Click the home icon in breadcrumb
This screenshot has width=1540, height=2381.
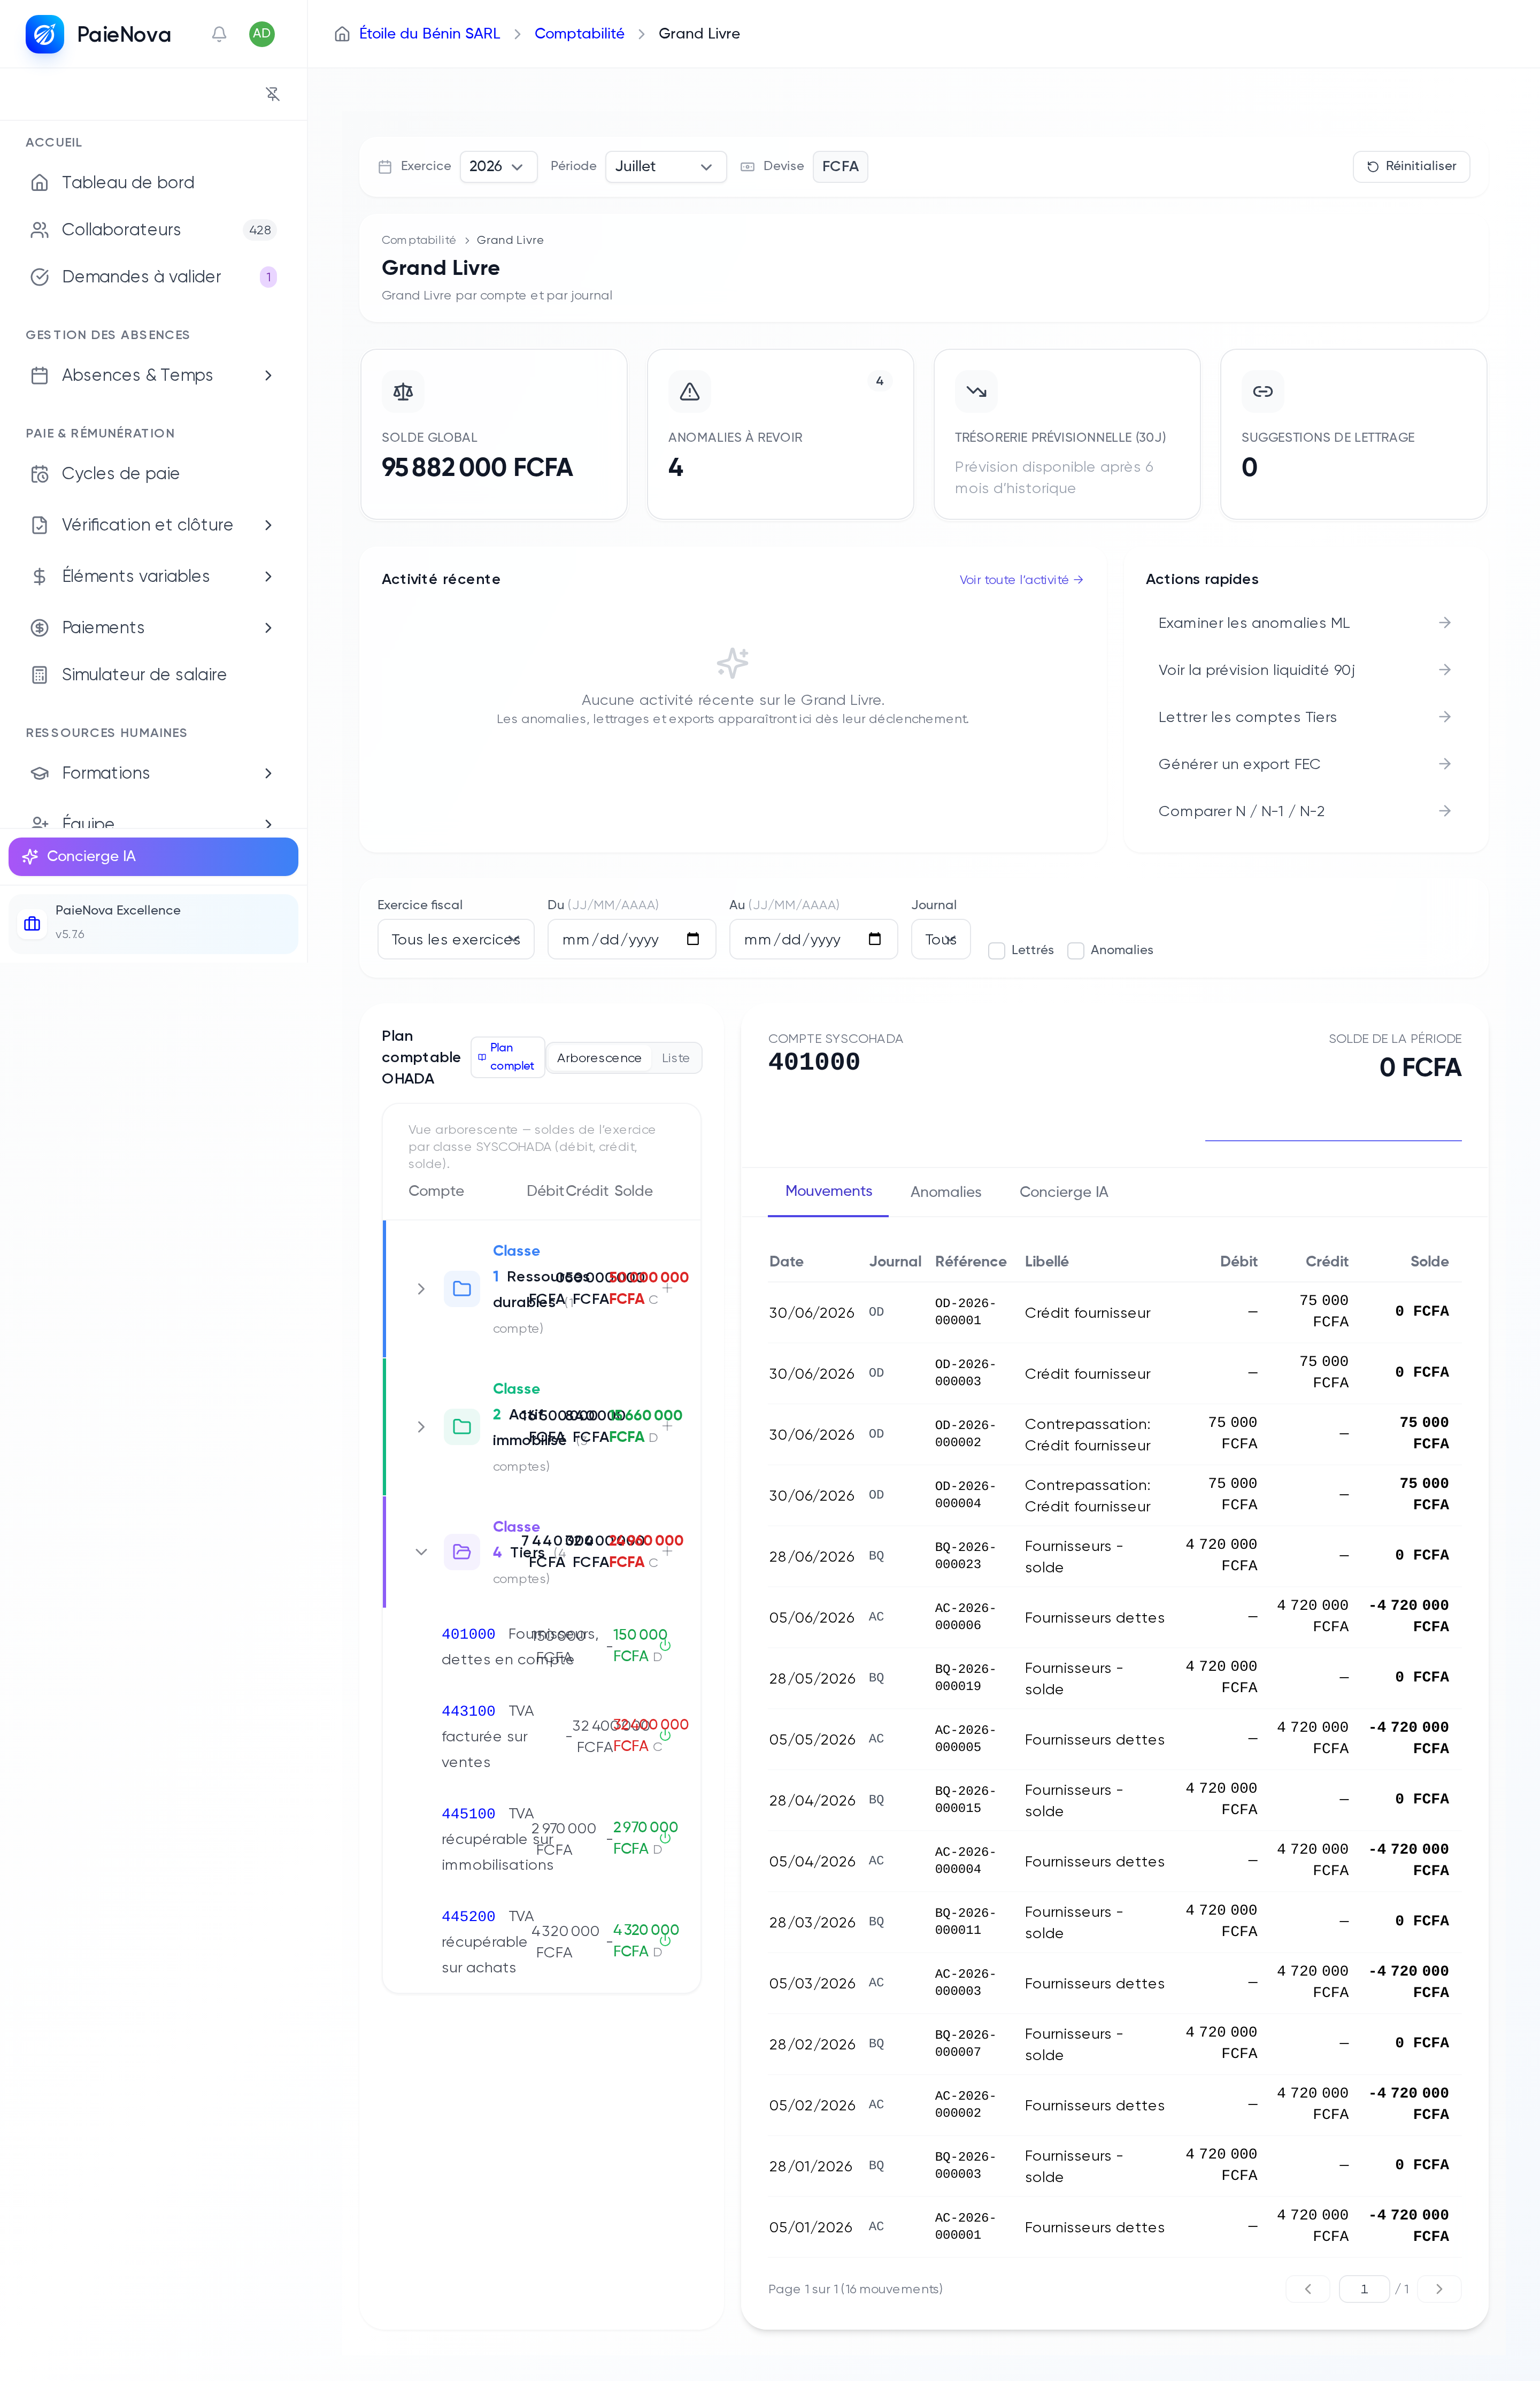click(x=342, y=34)
